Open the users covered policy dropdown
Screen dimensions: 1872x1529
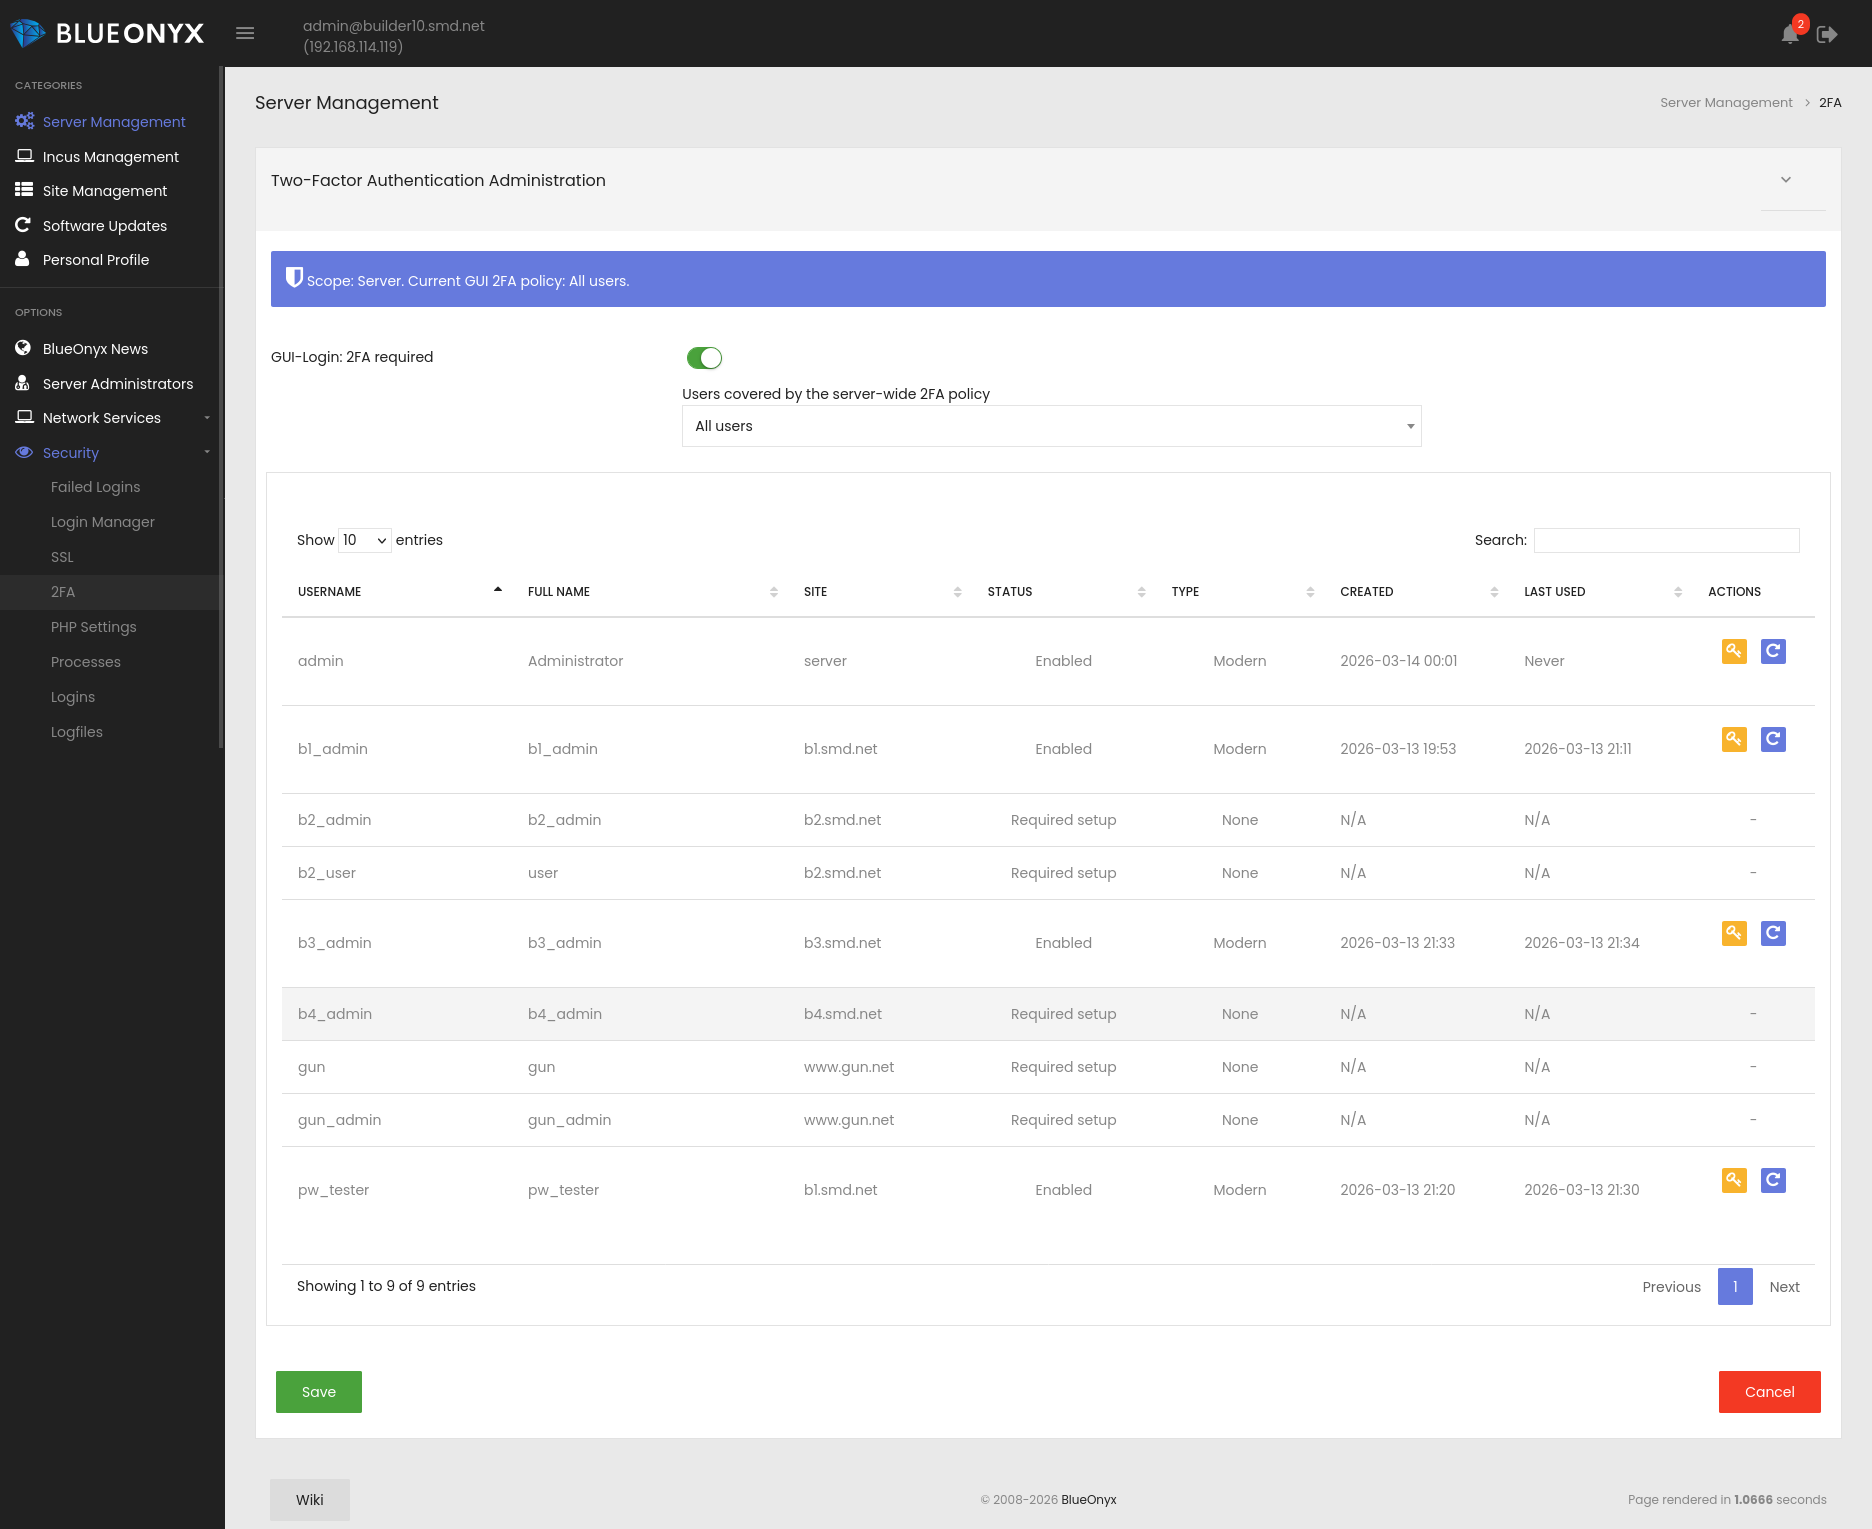click(1051, 426)
